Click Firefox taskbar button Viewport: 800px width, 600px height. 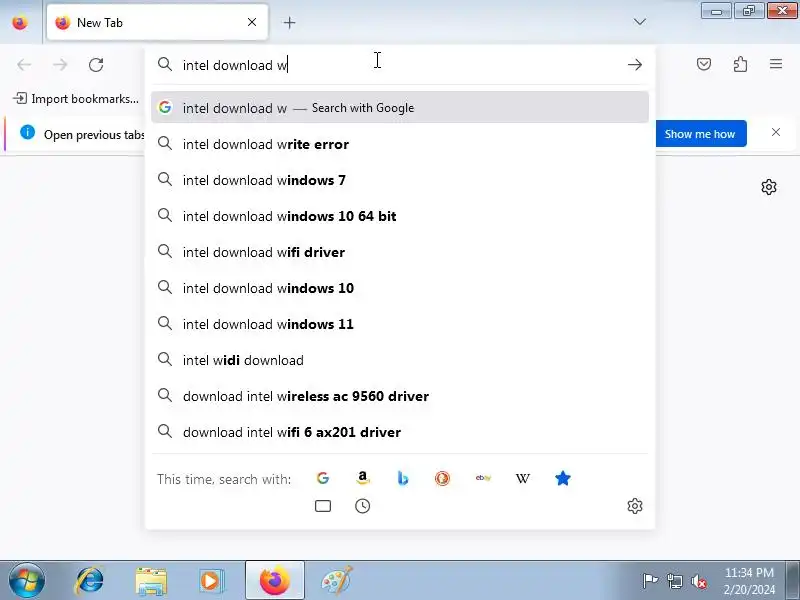274,581
